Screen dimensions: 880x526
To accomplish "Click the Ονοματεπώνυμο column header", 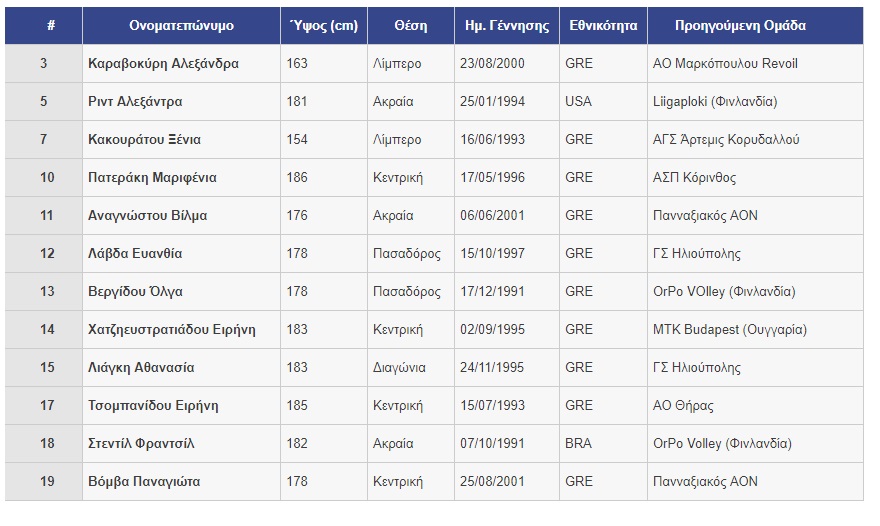I will (x=181, y=26).
